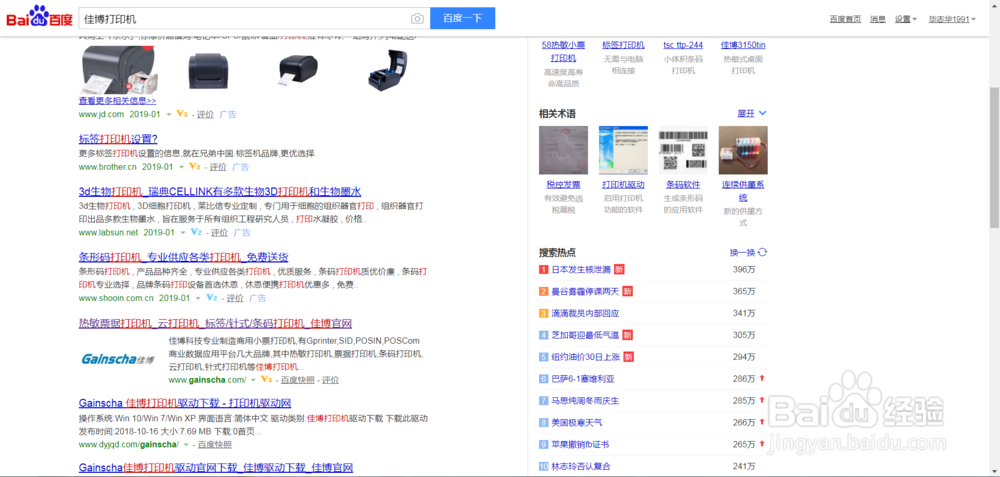Open dropdown arrow beside www.gainscha.com

click(254, 380)
